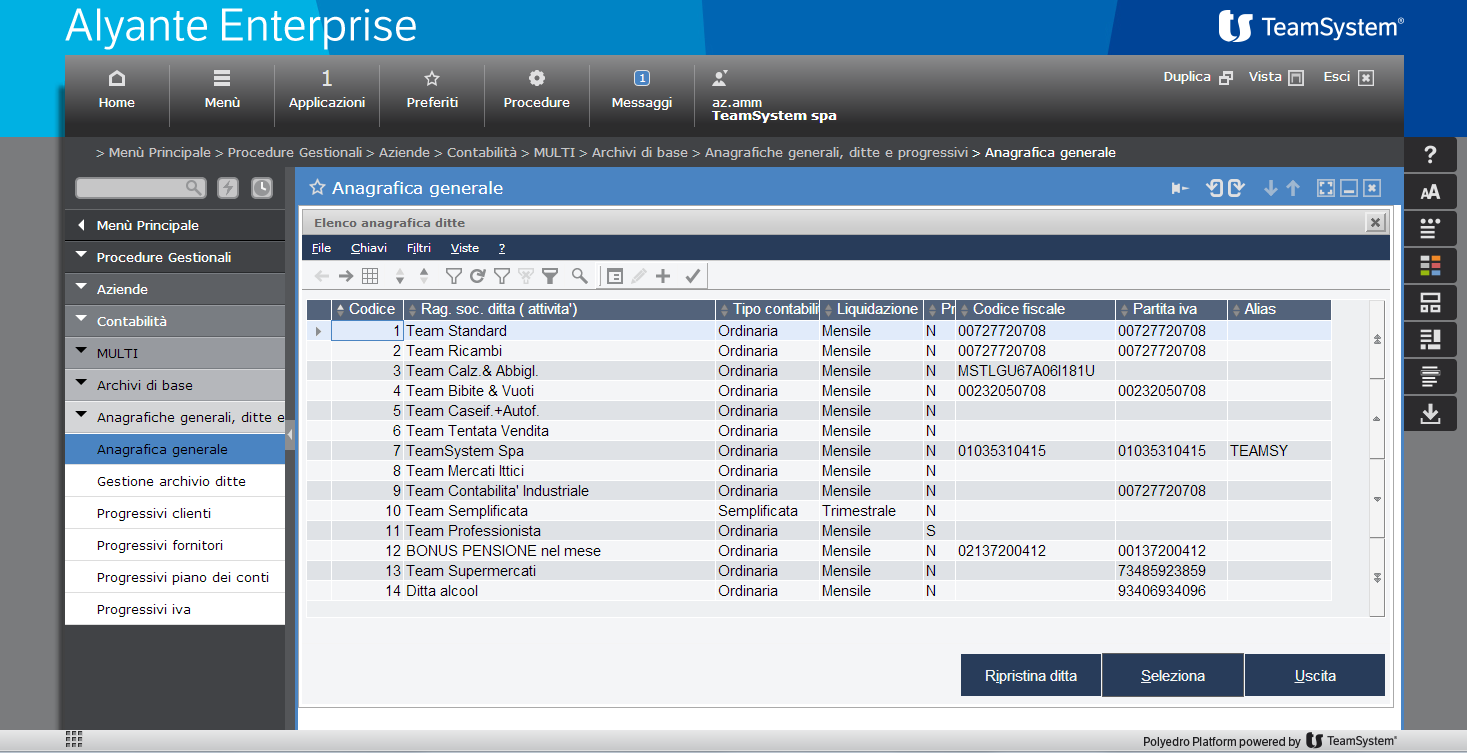Open the Chiavi menu
The width and height of the screenshot is (1467, 753).
click(368, 248)
